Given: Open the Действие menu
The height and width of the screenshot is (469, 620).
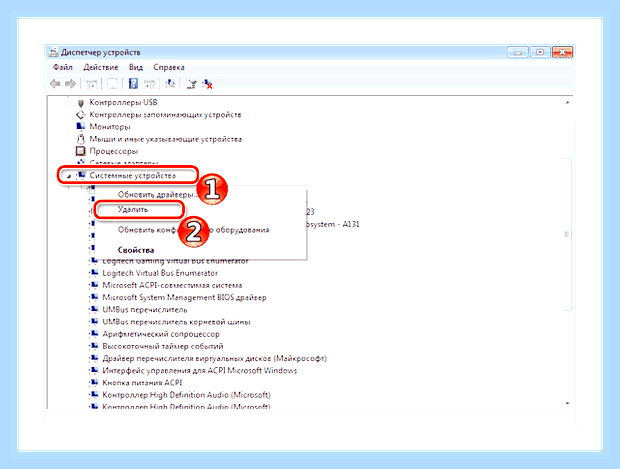Looking at the screenshot, I should (x=101, y=67).
